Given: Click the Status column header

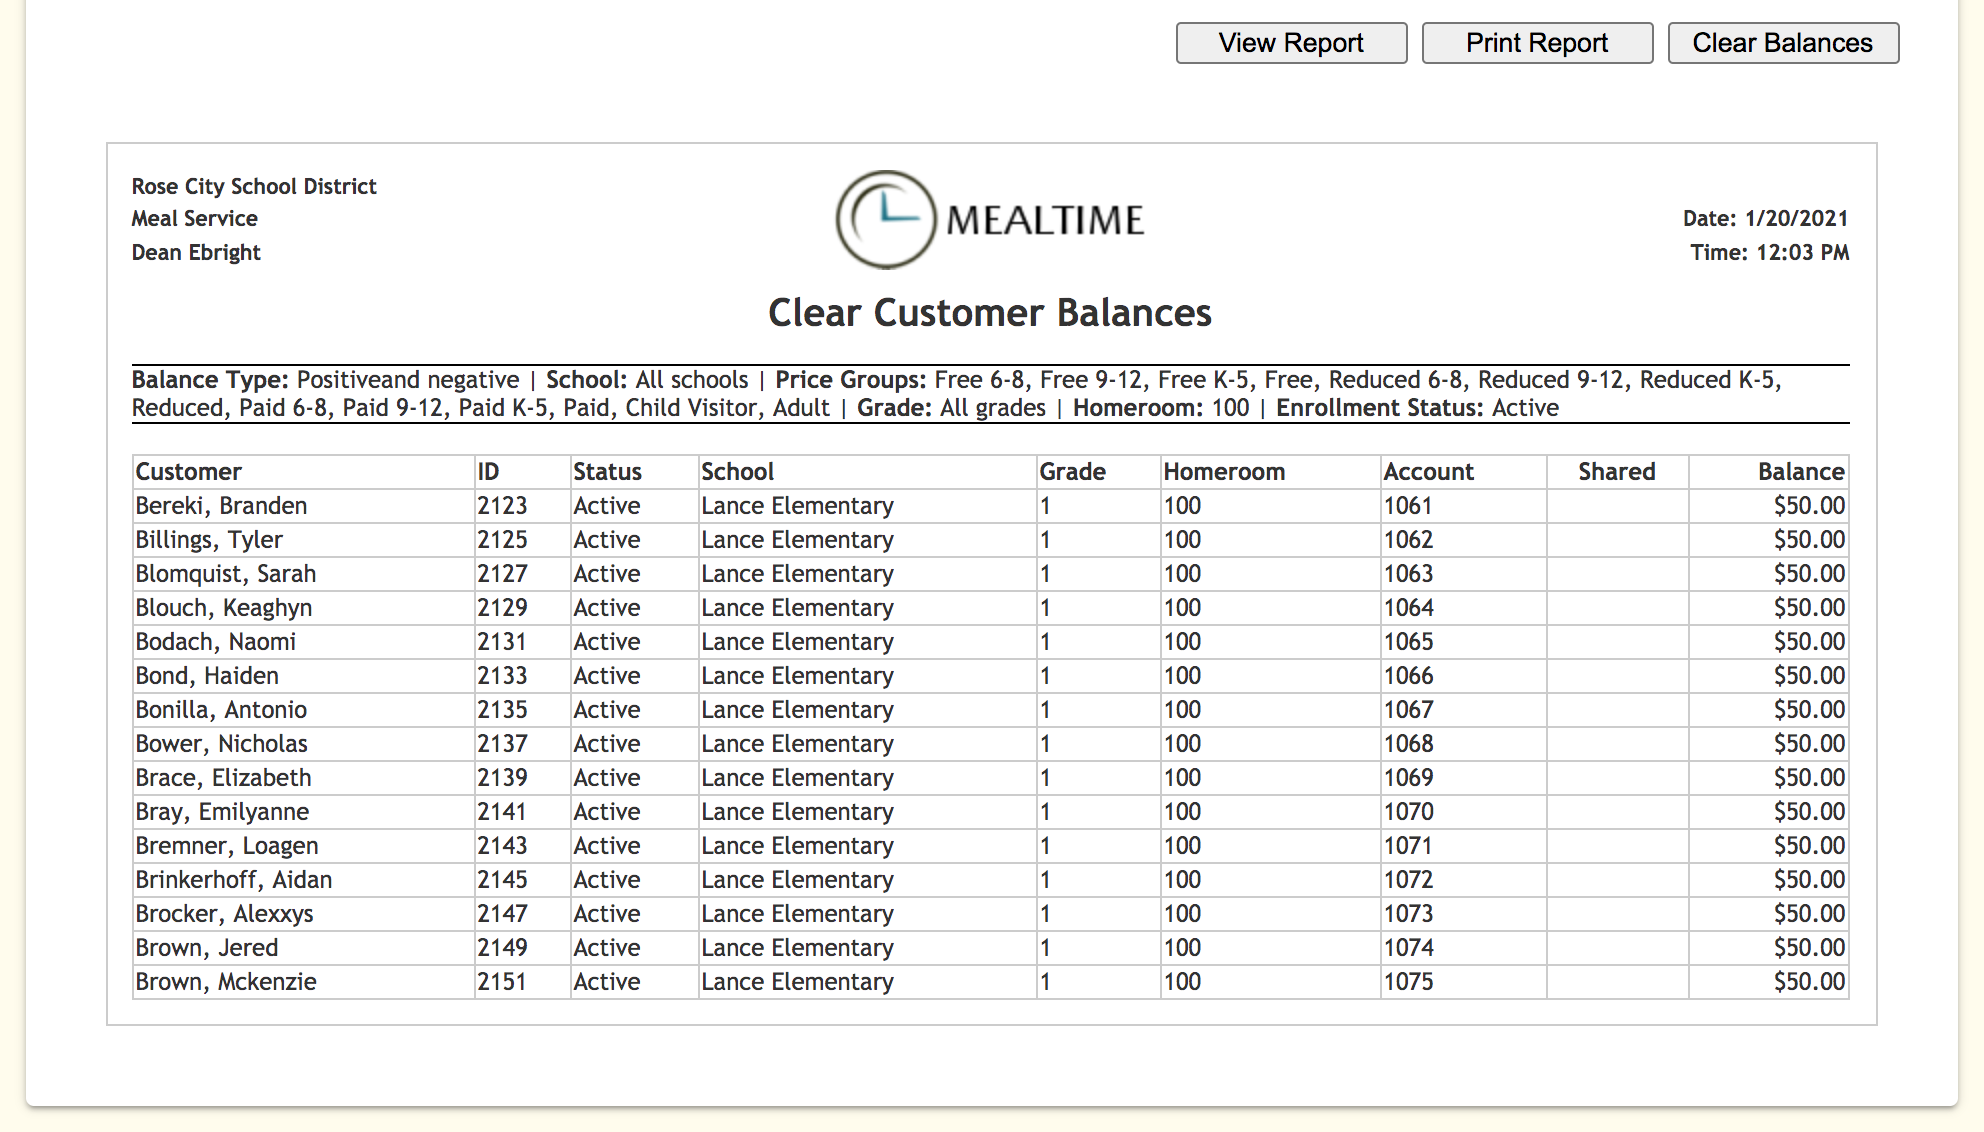Looking at the screenshot, I should tap(607, 472).
